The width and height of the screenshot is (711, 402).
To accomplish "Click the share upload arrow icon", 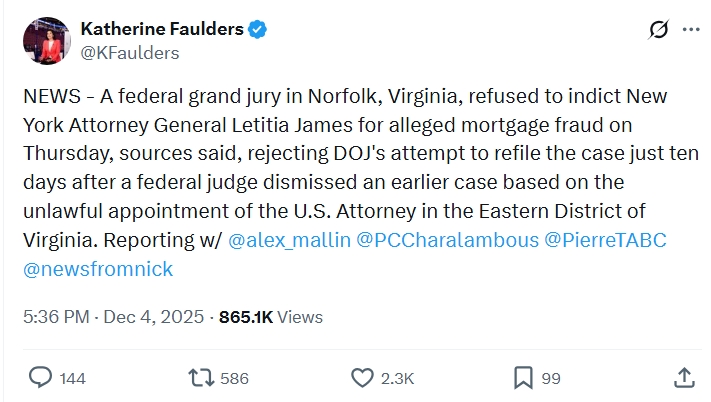I will click(684, 378).
